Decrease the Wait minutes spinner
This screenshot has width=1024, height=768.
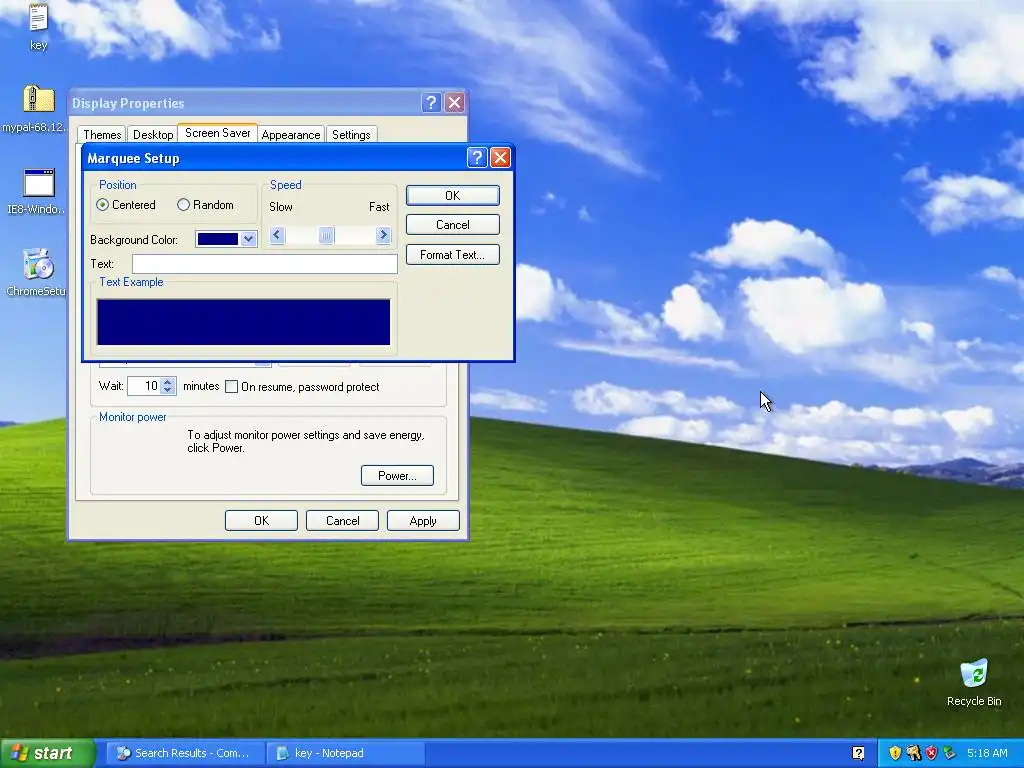[168, 390]
